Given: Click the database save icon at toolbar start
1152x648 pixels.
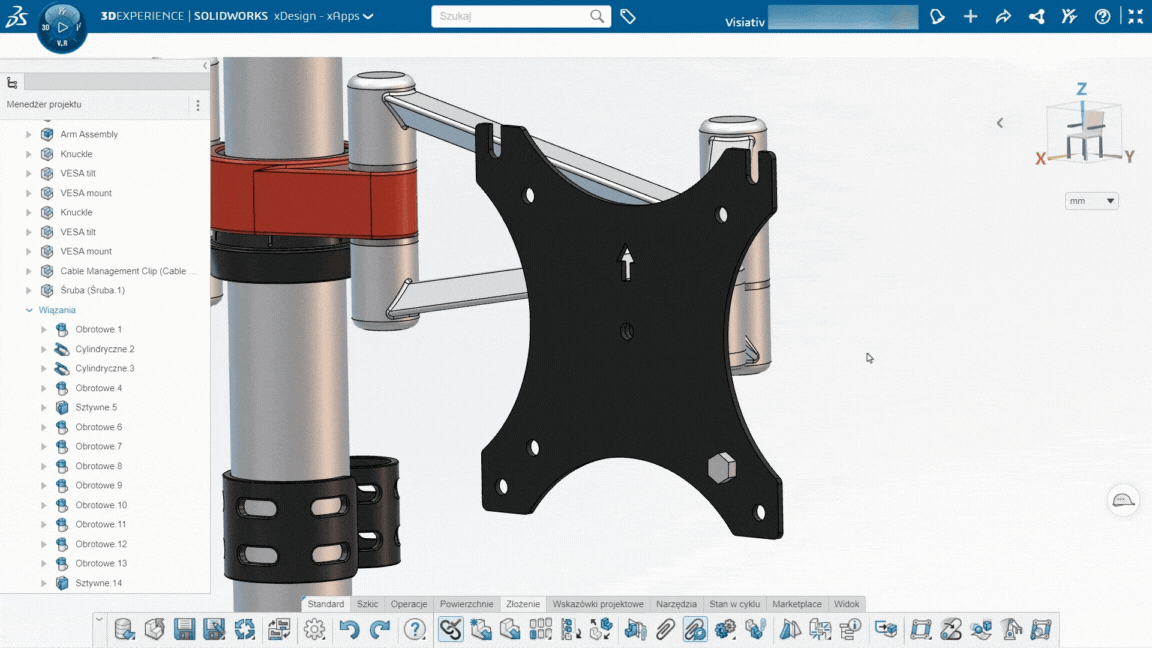Looking at the screenshot, I should [124, 630].
